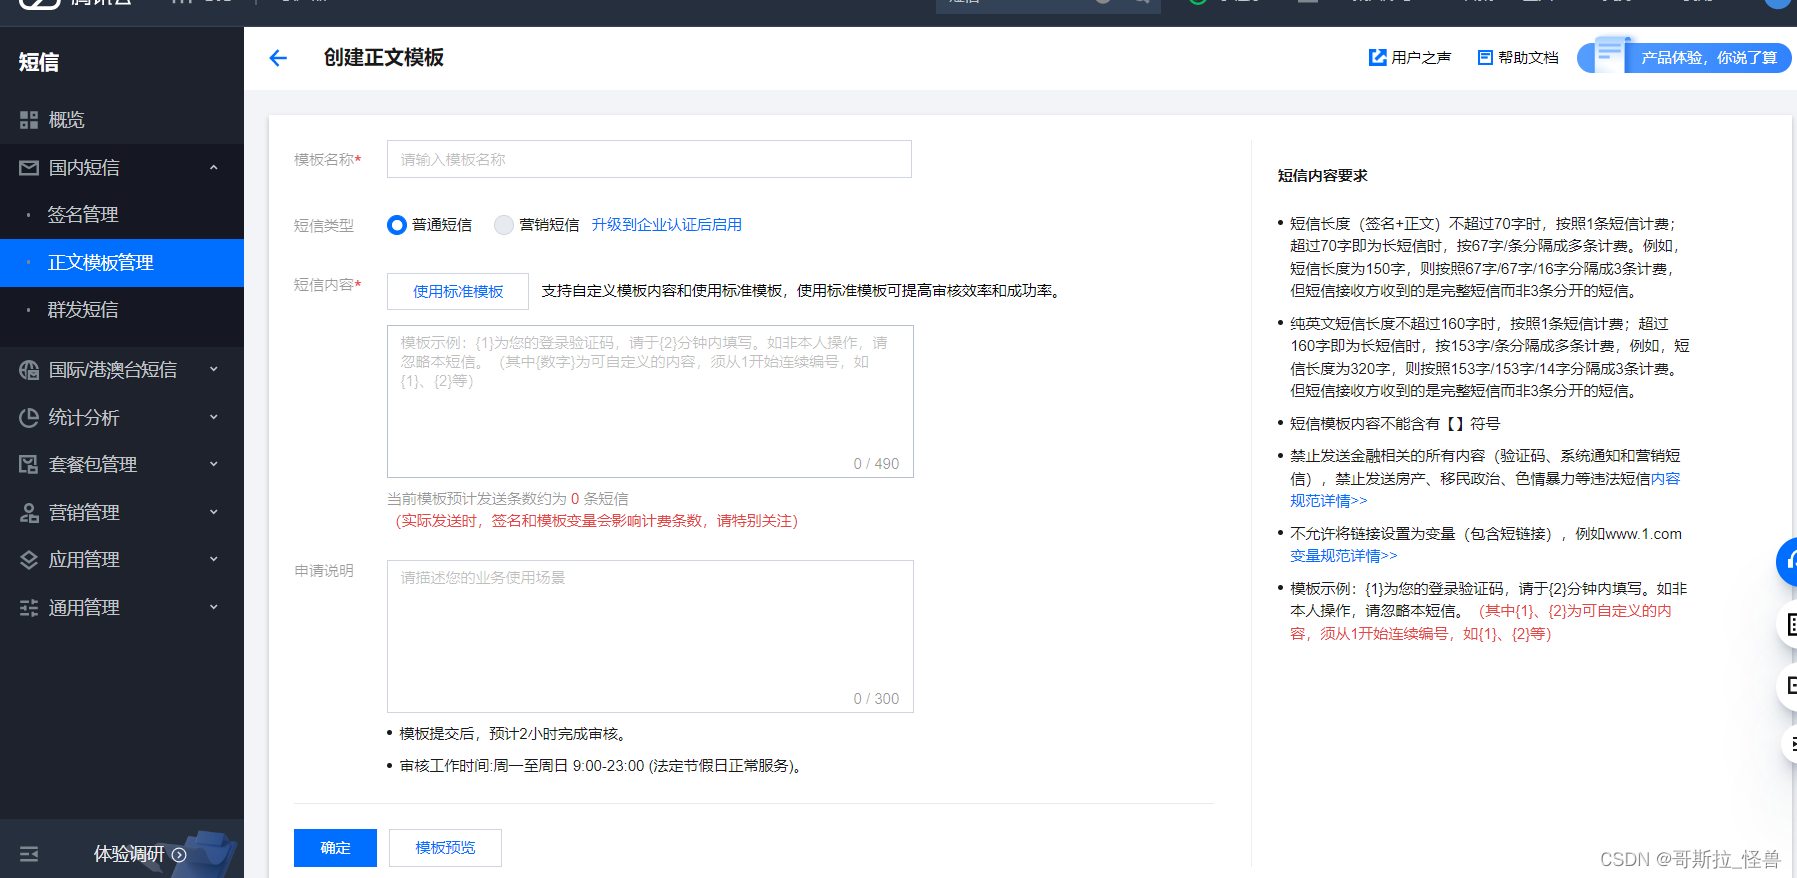Click the 产品体验，你说了算 banner
This screenshot has height=878, width=1797.
click(x=1684, y=58)
